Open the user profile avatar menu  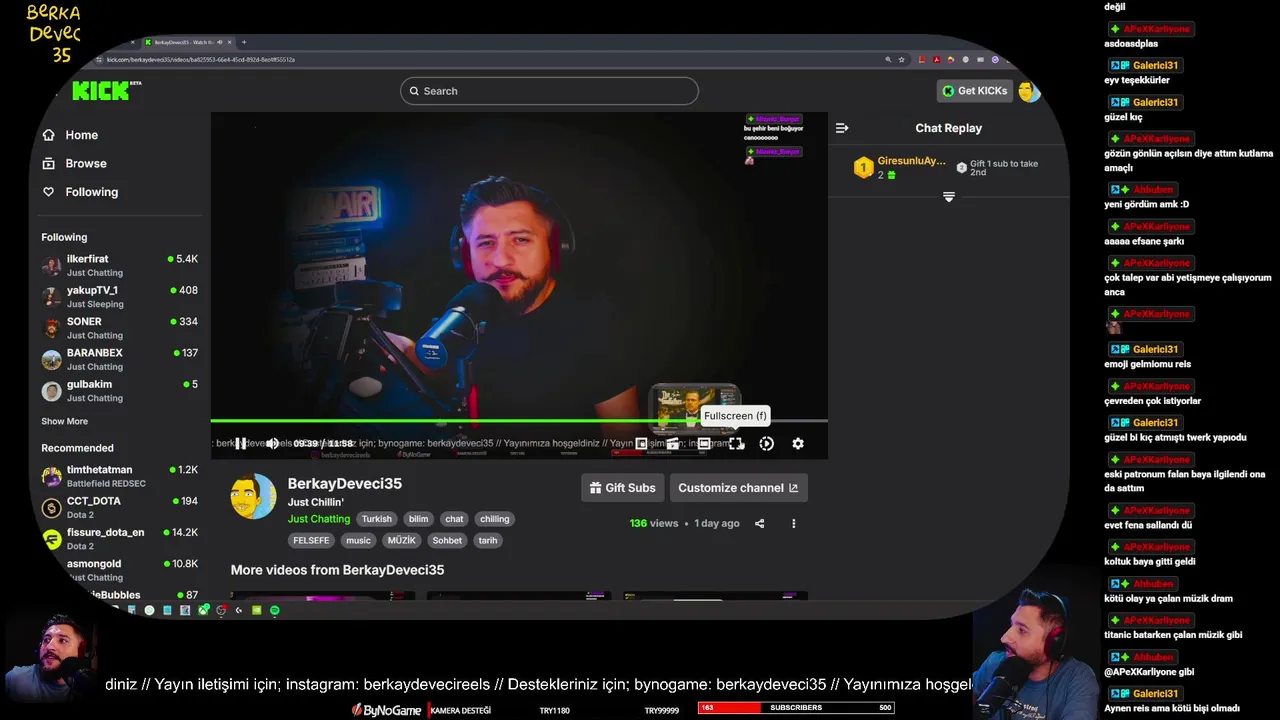tap(1029, 91)
